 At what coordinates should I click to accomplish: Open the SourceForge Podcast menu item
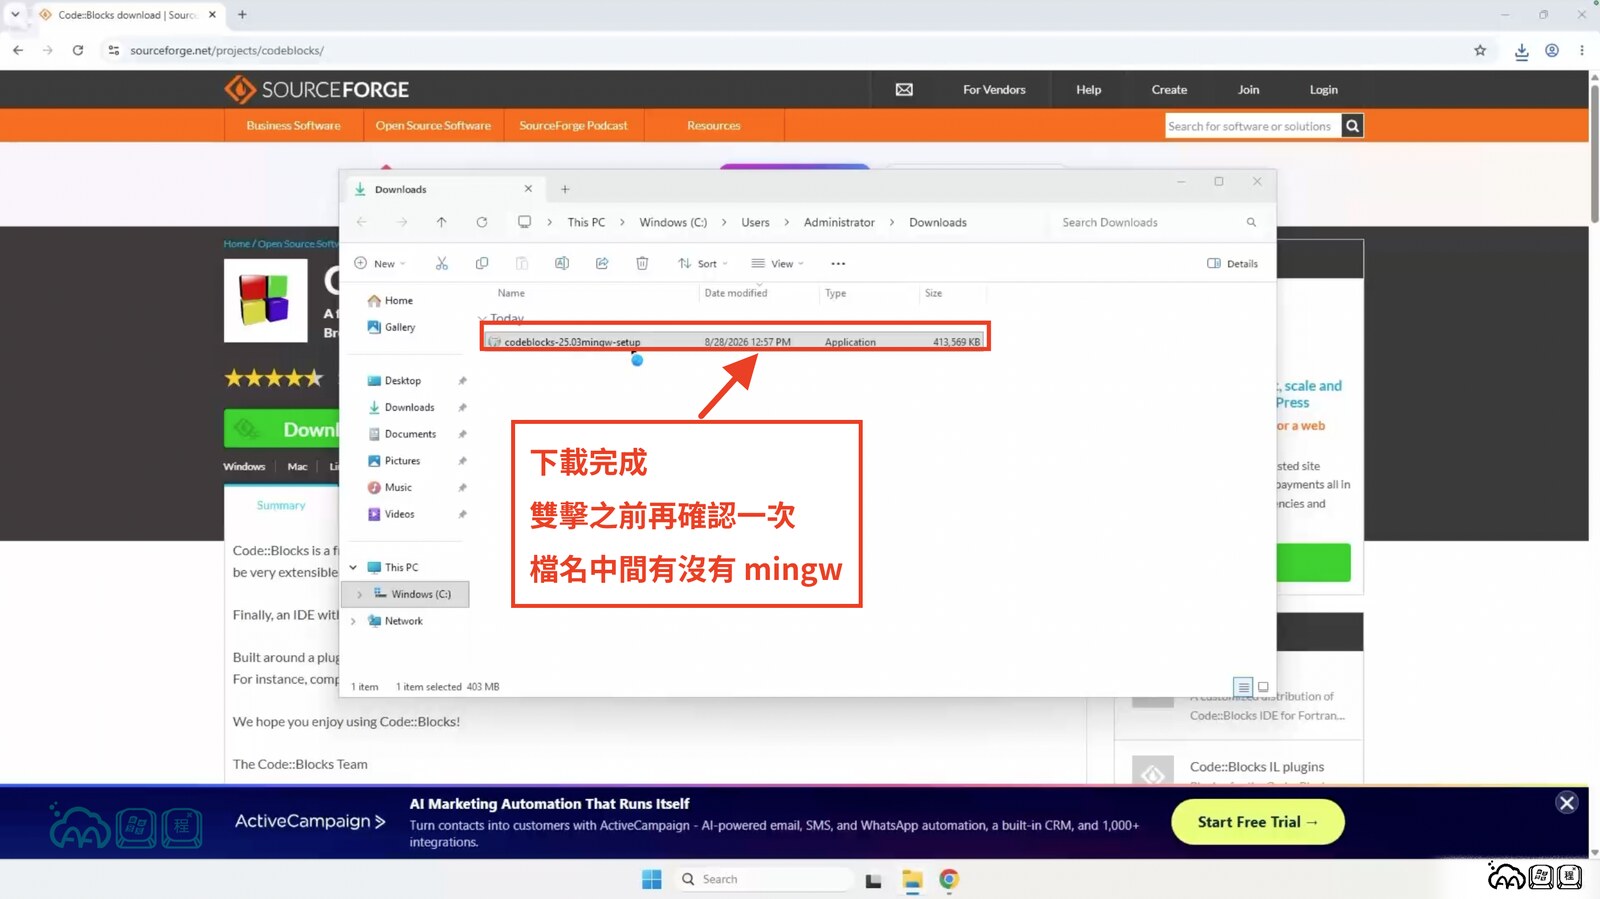[573, 126]
